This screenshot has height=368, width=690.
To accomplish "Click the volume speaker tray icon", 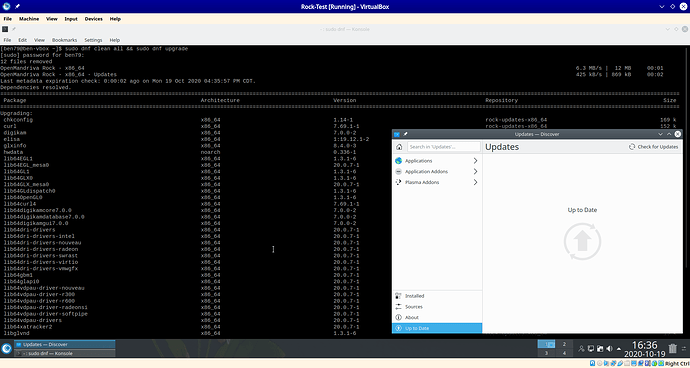I will point(609,349).
